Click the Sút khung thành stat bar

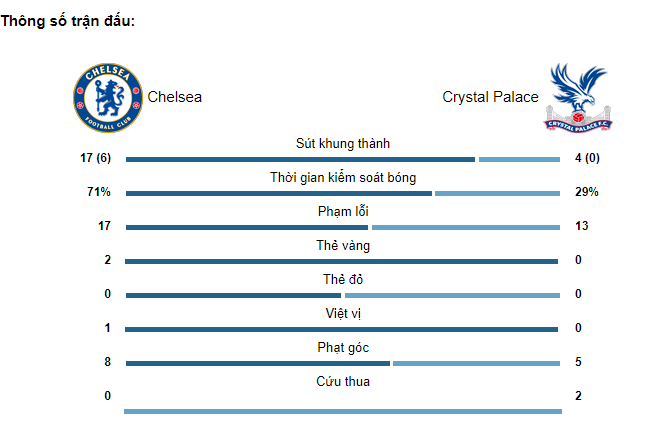click(342, 159)
